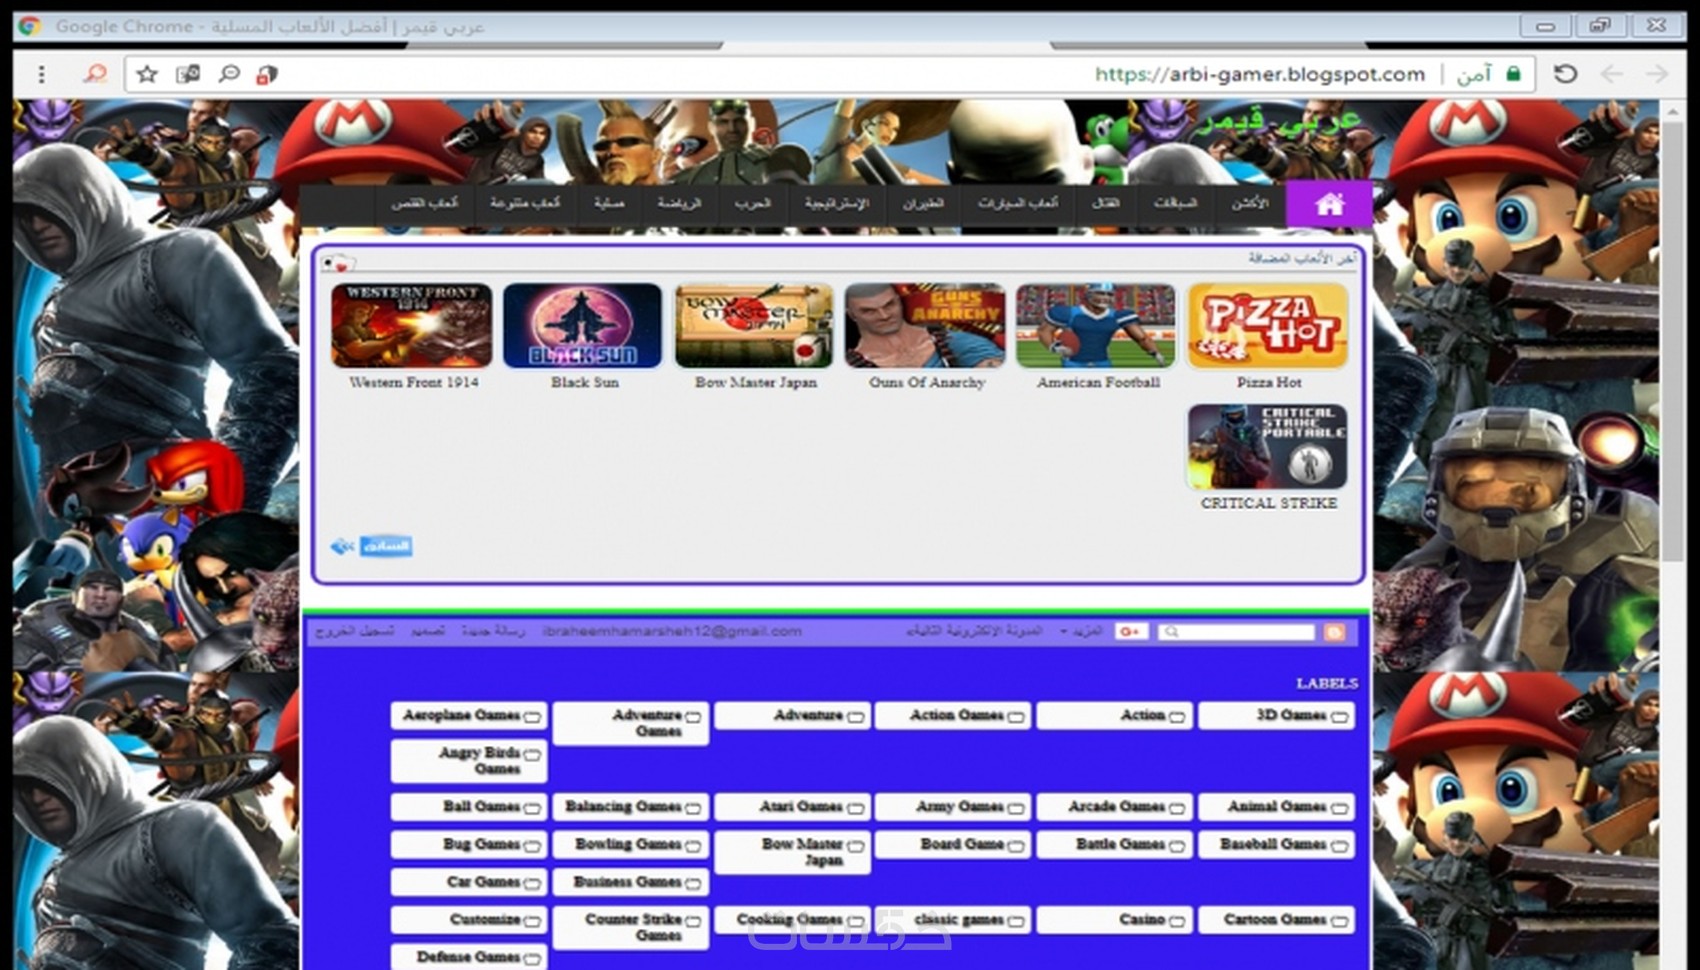Open the Western Front 1914 game thumbnail
The image size is (1700, 970).
[x=412, y=325]
